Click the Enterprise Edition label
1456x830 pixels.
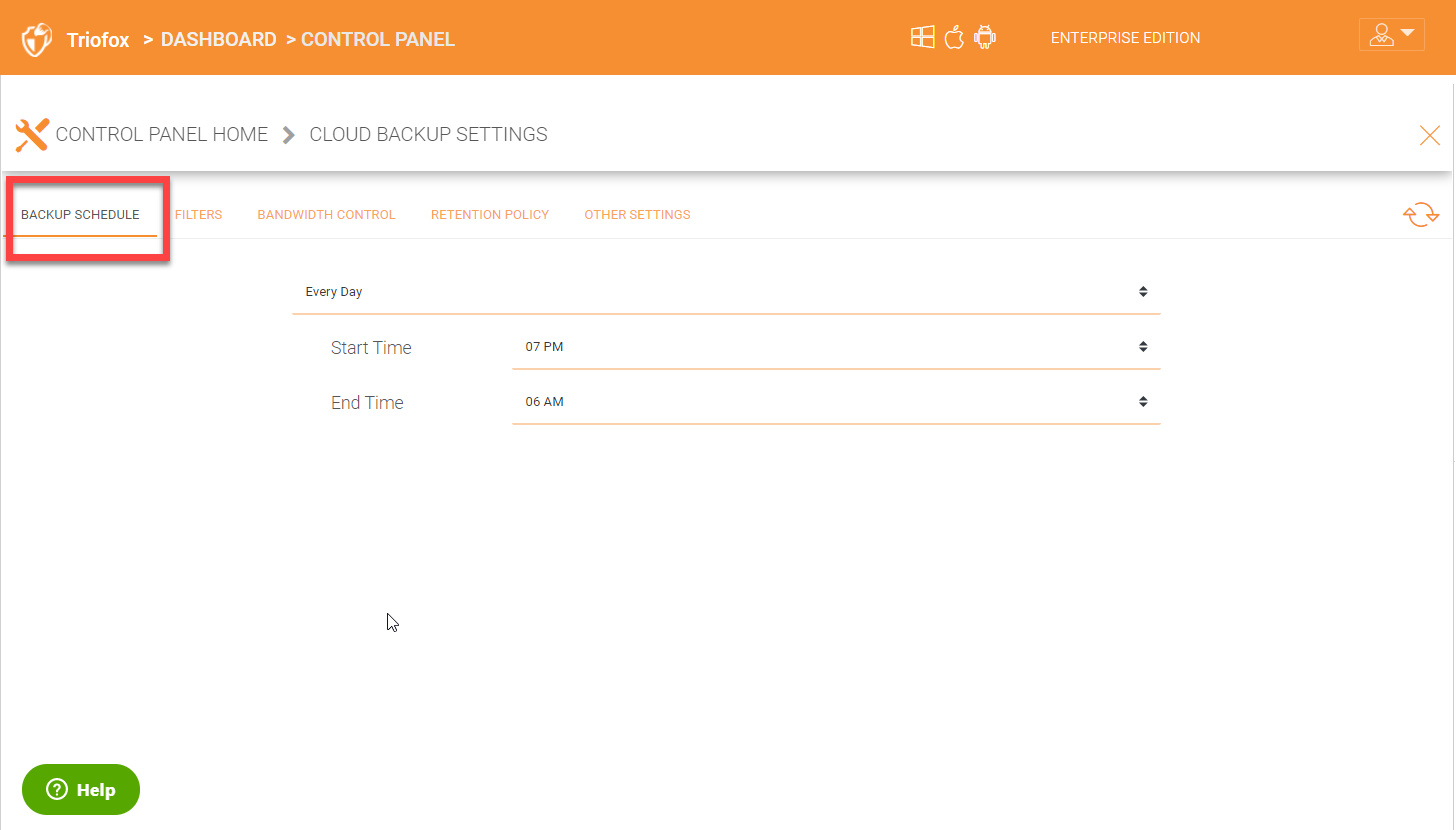click(x=1125, y=38)
